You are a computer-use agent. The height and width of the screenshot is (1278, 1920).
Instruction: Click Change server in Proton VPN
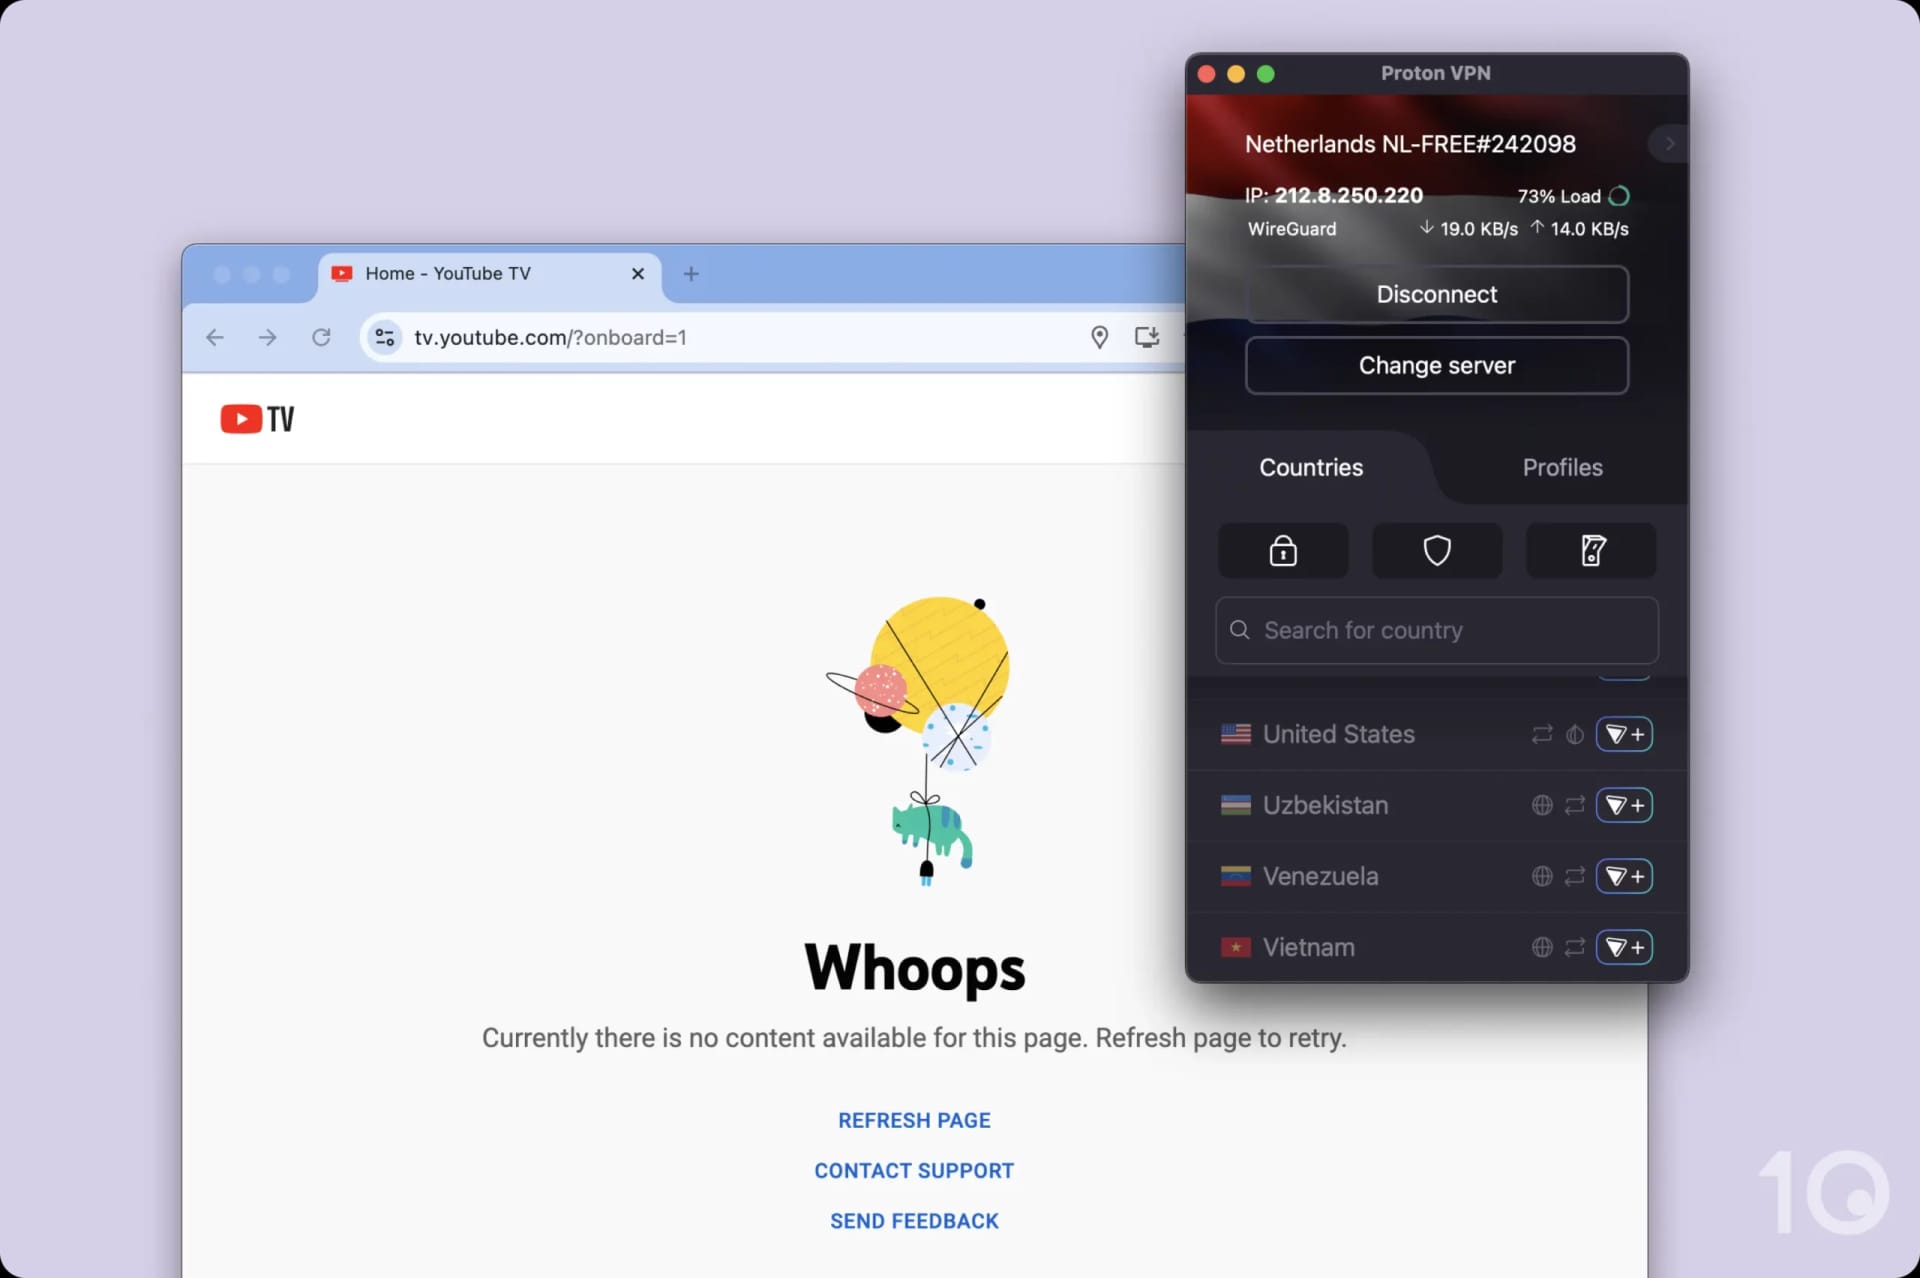point(1438,365)
